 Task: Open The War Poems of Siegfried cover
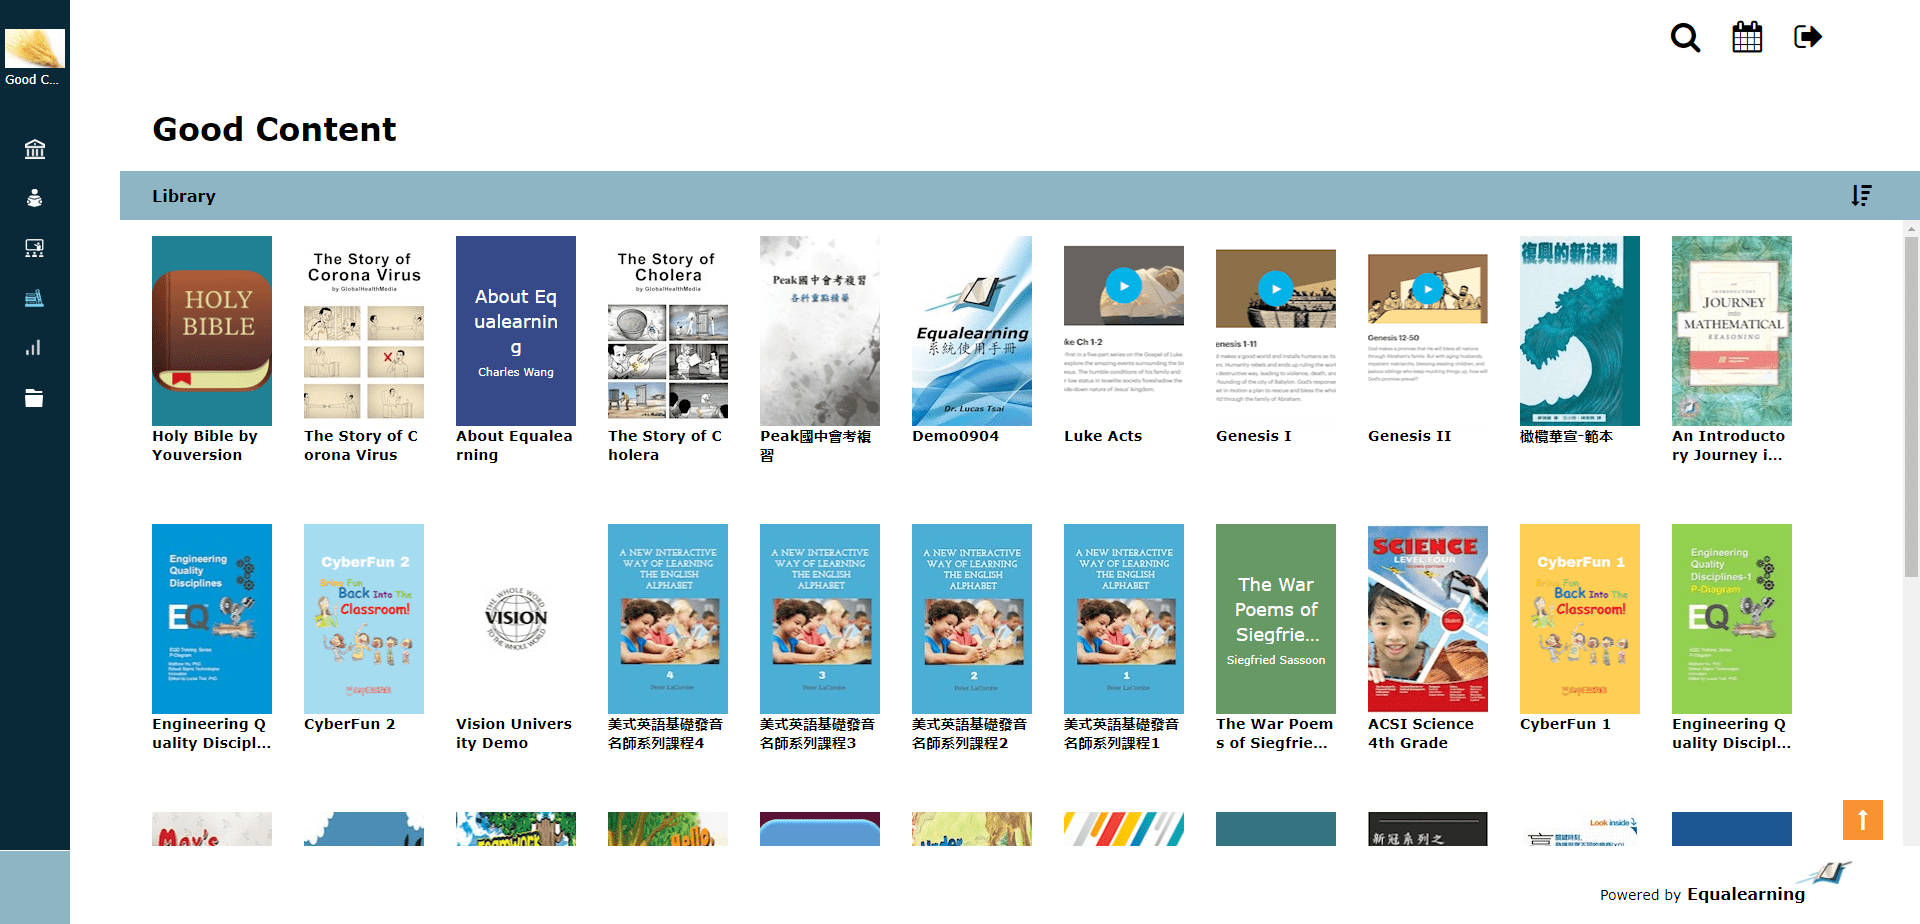point(1276,619)
